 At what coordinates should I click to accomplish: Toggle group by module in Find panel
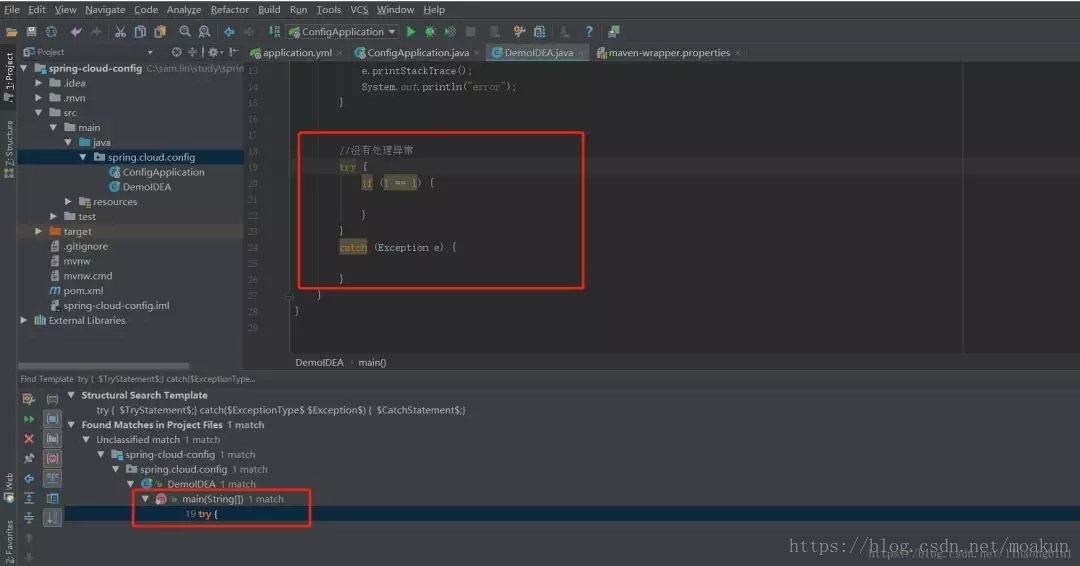coord(52,419)
